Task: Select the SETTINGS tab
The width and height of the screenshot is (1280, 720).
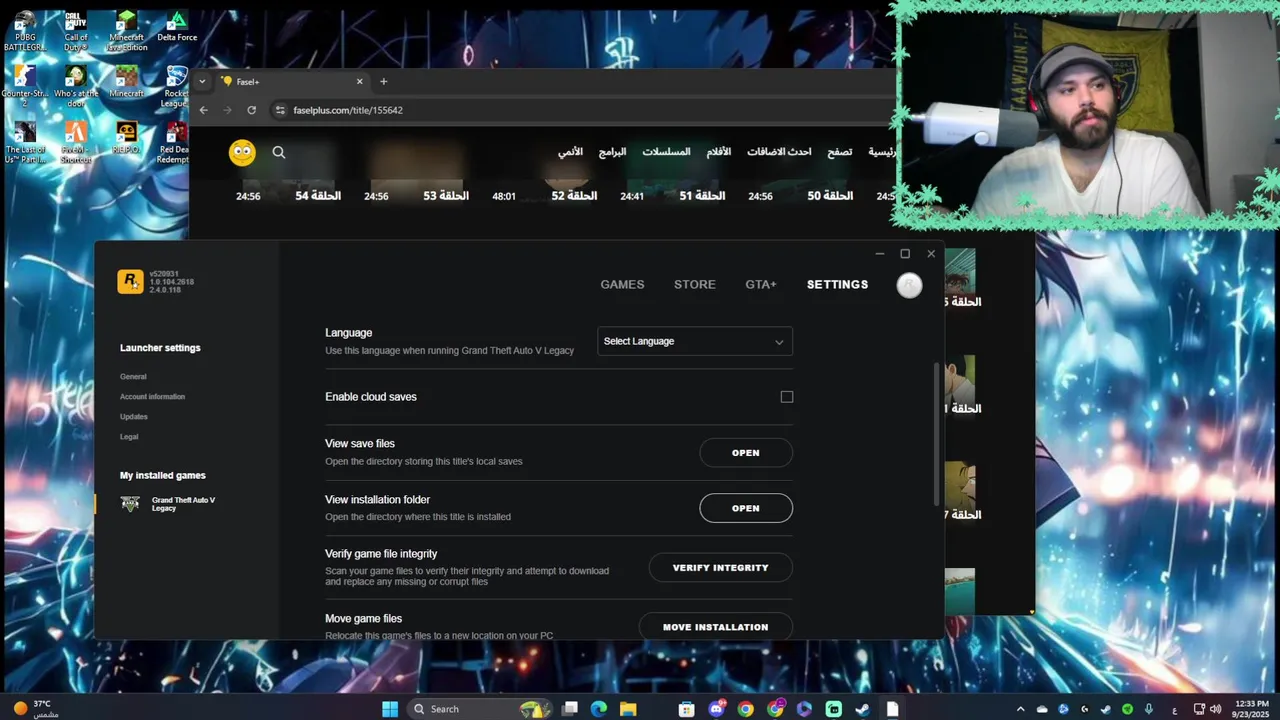Action: (837, 285)
